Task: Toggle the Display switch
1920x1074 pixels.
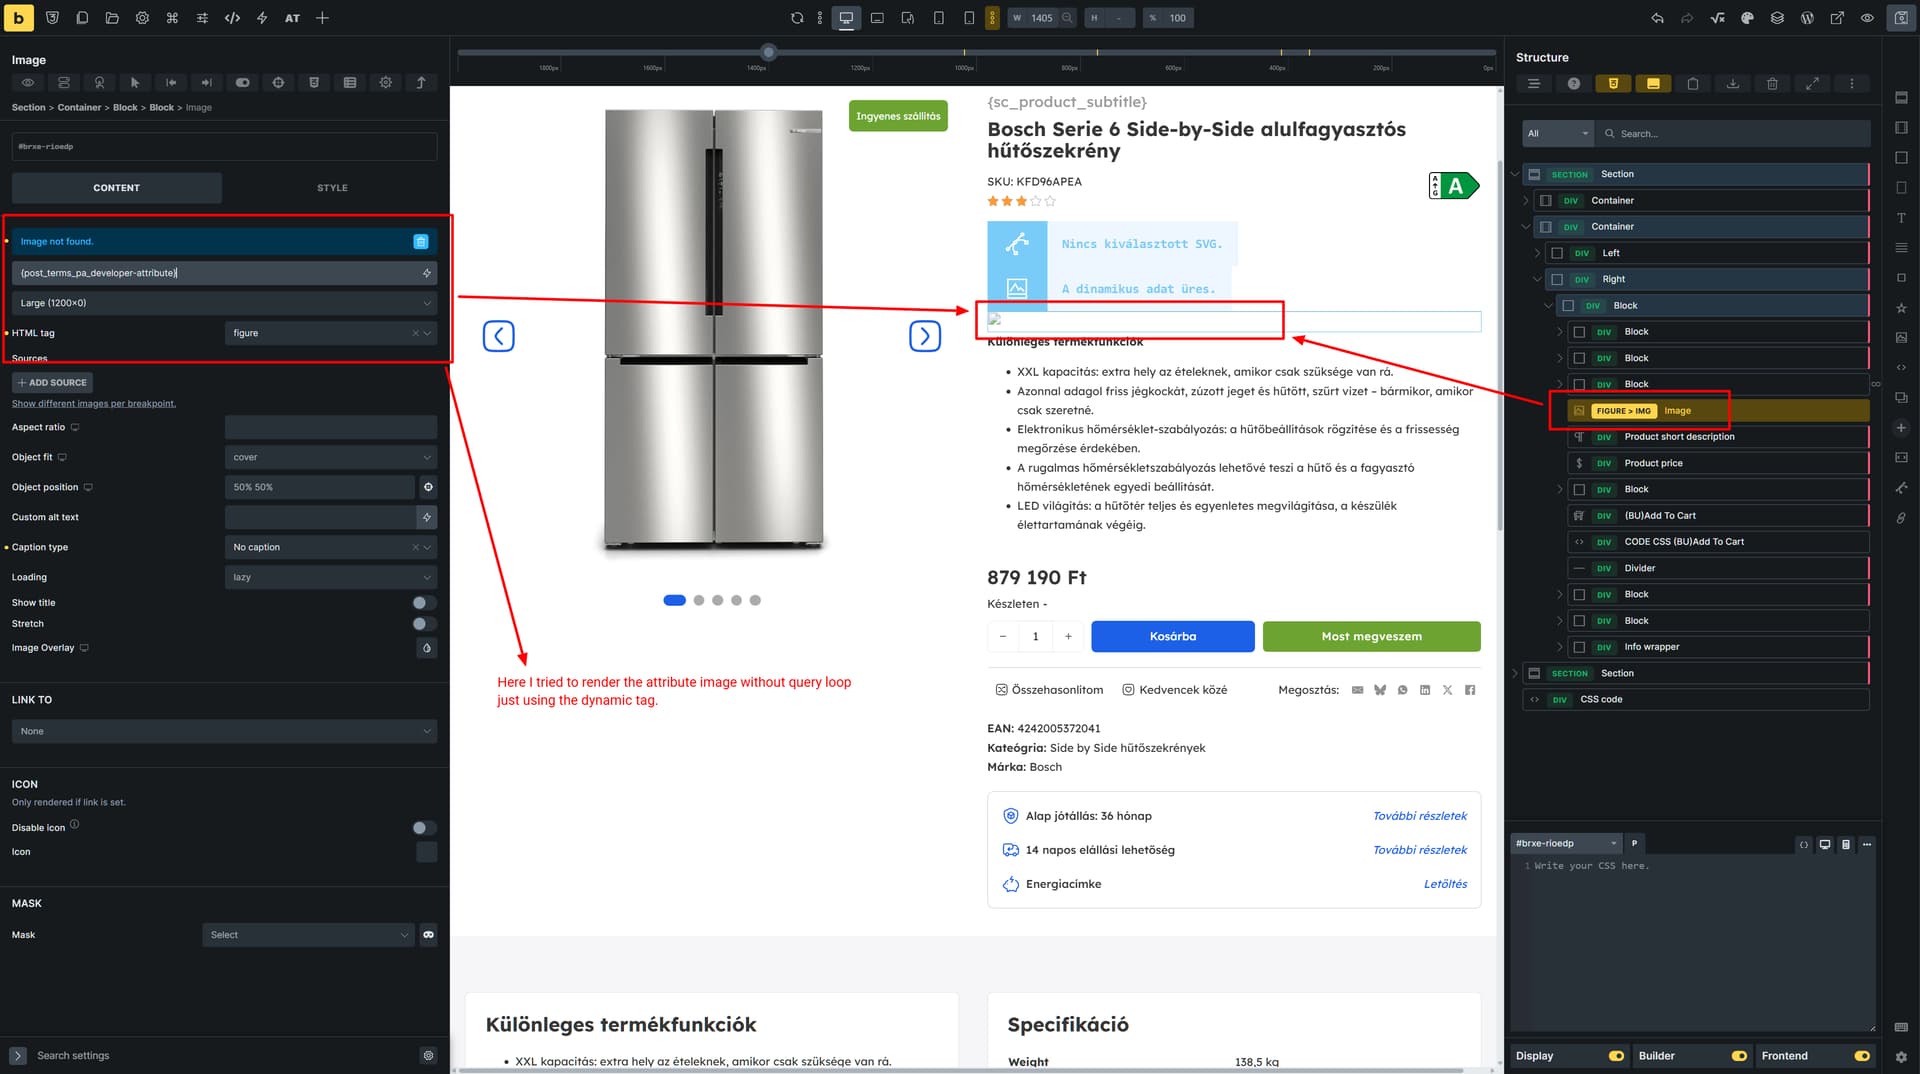Action: [x=1615, y=1056]
